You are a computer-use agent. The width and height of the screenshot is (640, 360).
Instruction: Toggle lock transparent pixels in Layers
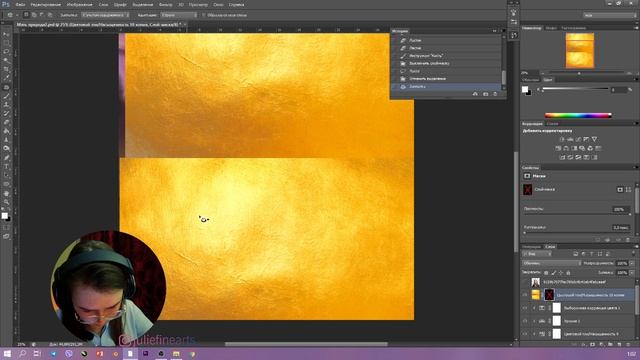pos(546,273)
